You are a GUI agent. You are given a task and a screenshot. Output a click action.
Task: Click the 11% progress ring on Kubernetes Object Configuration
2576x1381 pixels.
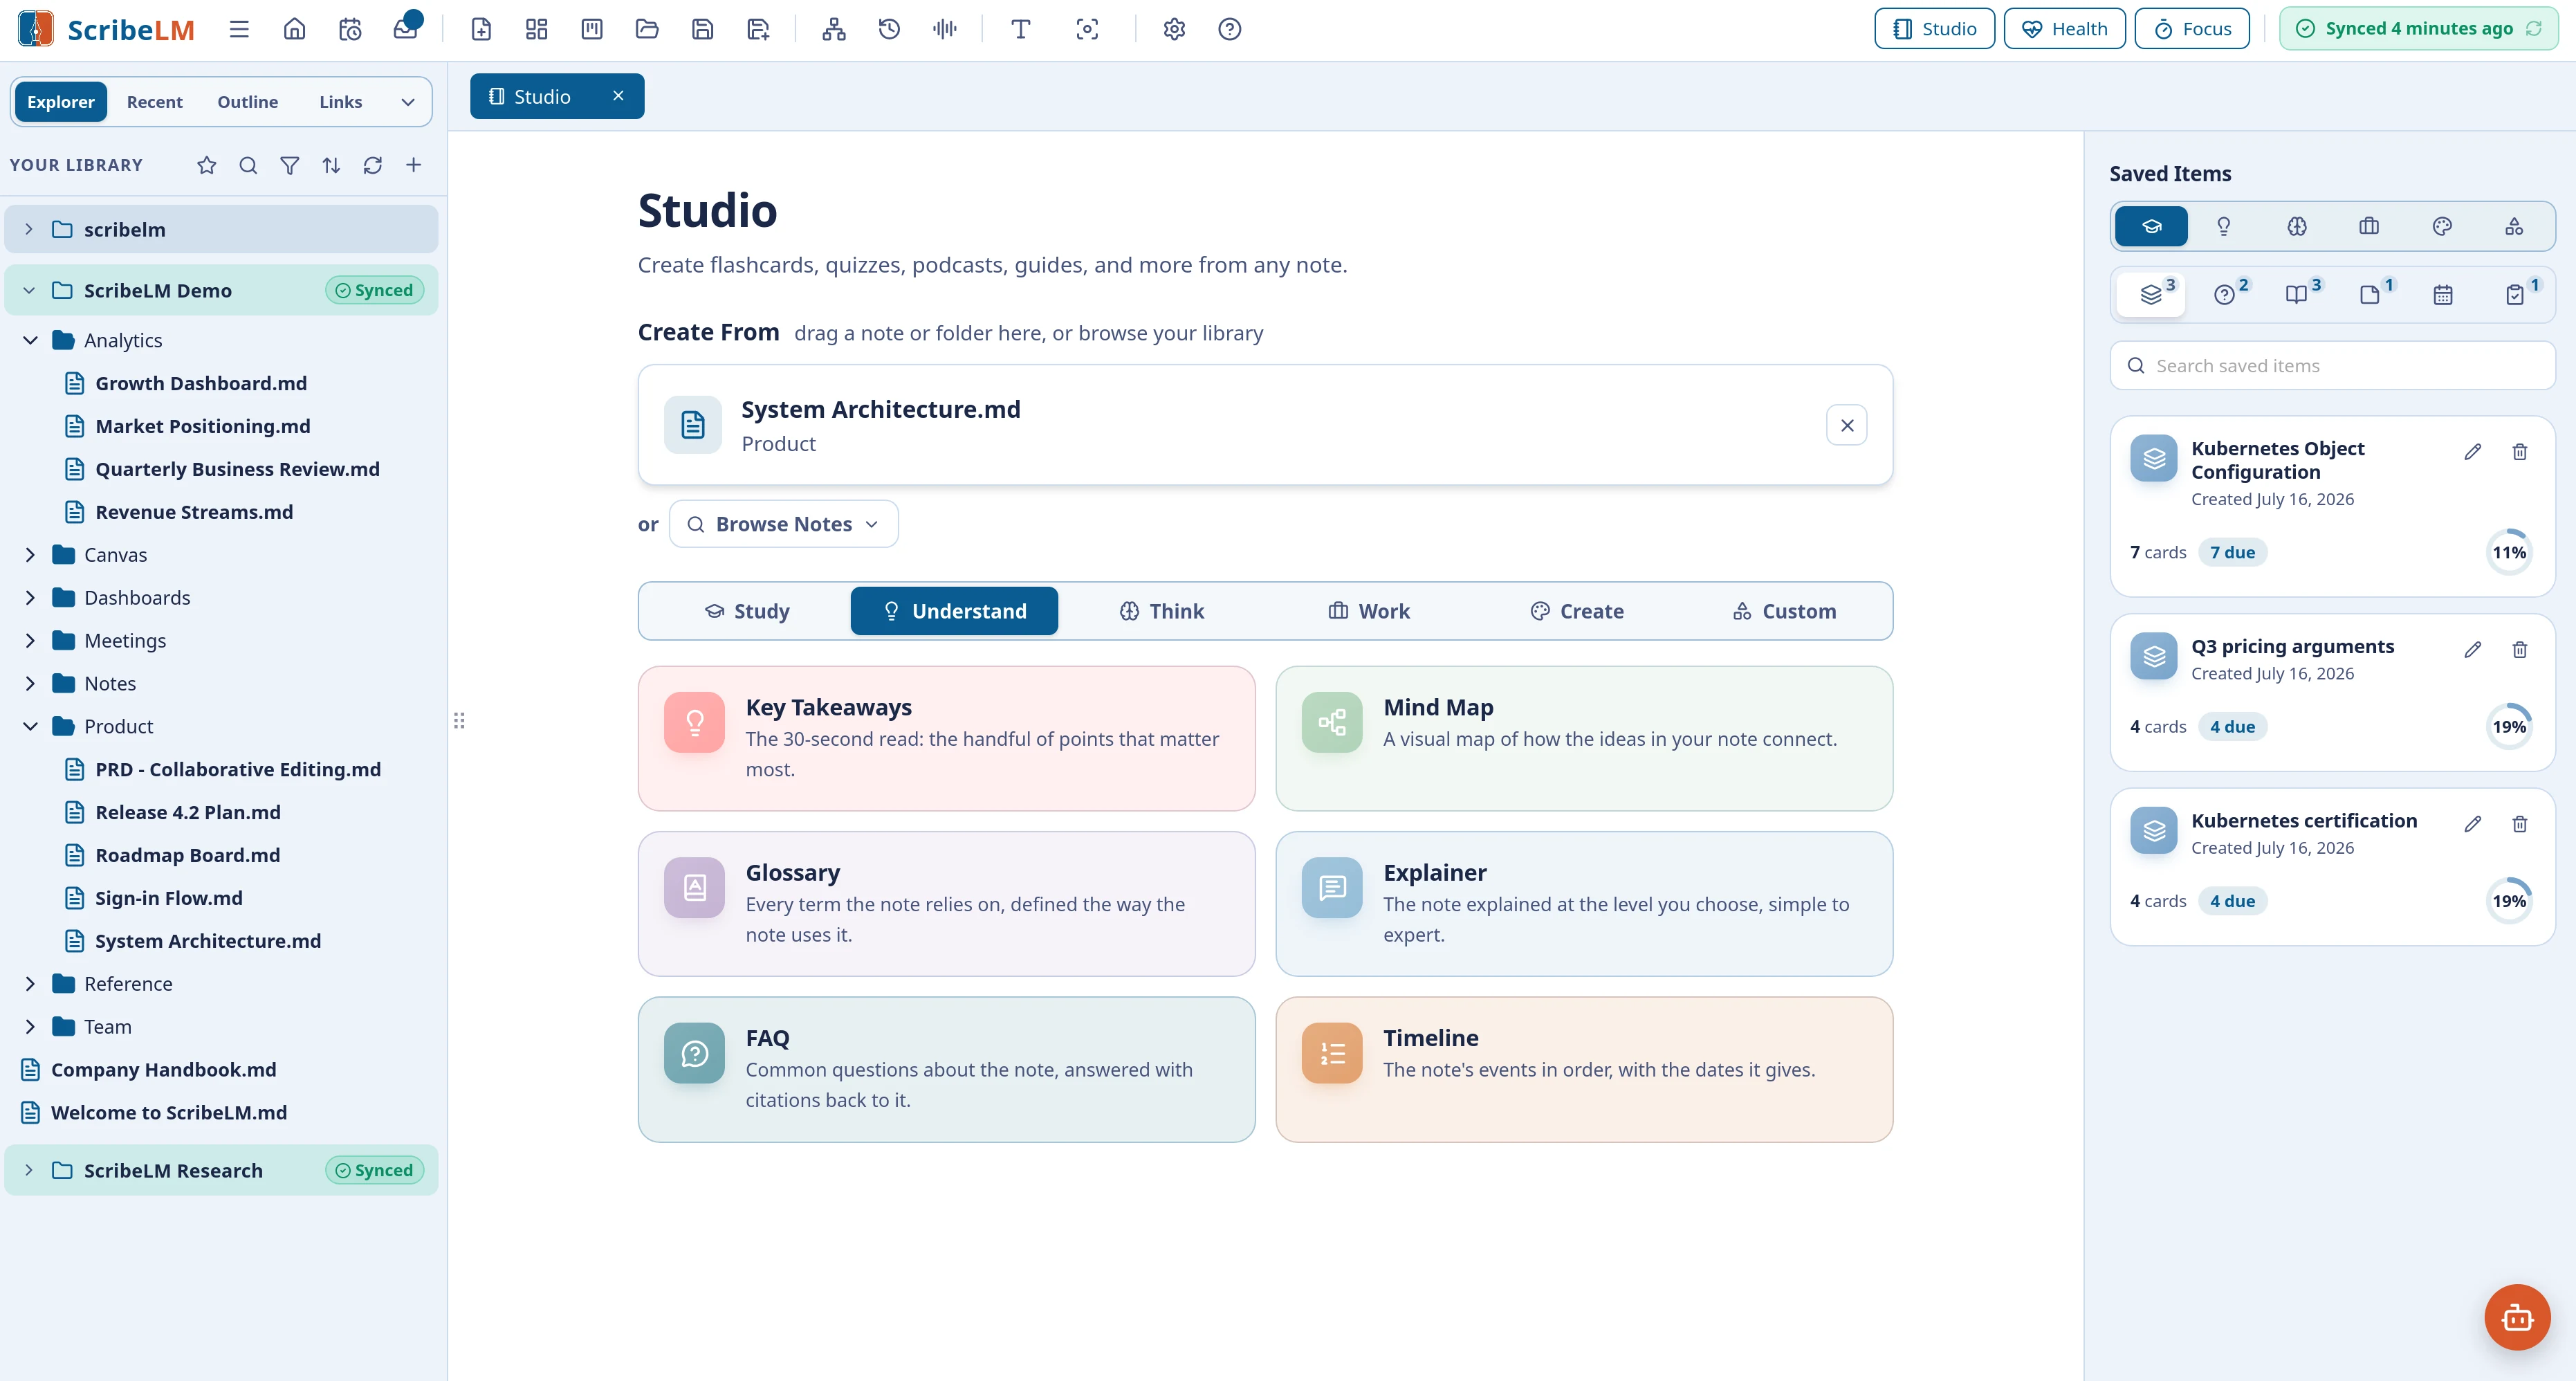(2508, 552)
